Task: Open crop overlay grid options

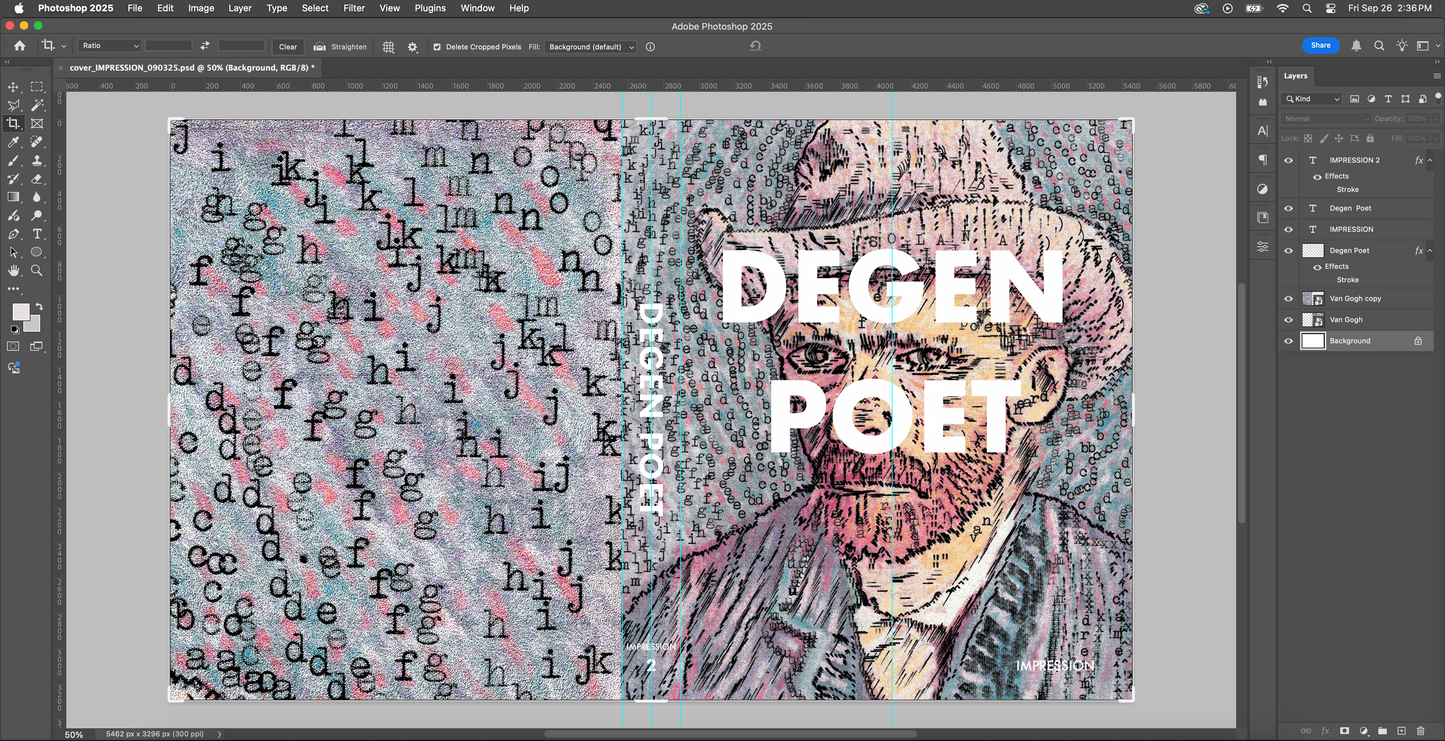Action: tap(389, 47)
